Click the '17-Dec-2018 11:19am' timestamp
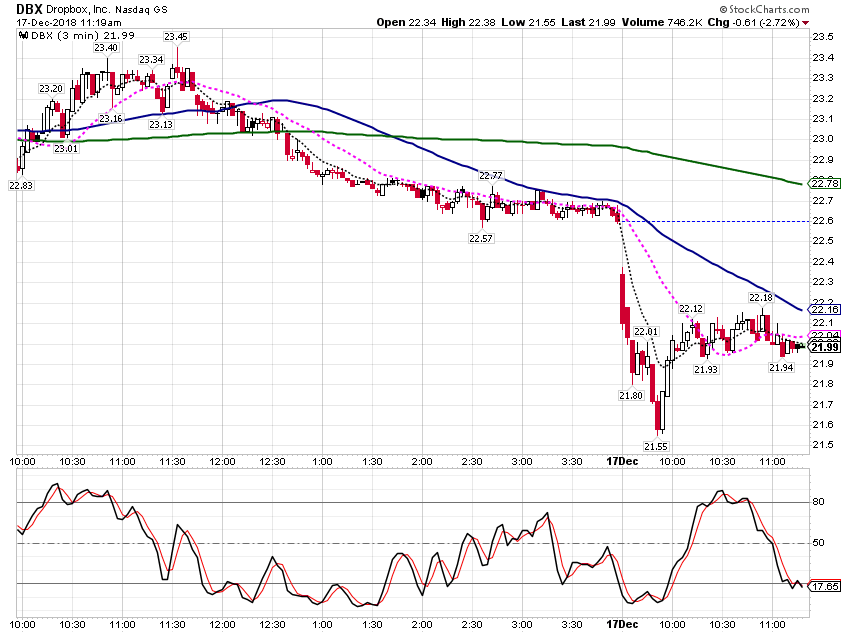This screenshot has height=633, width=850. click(x=69, y=23)
